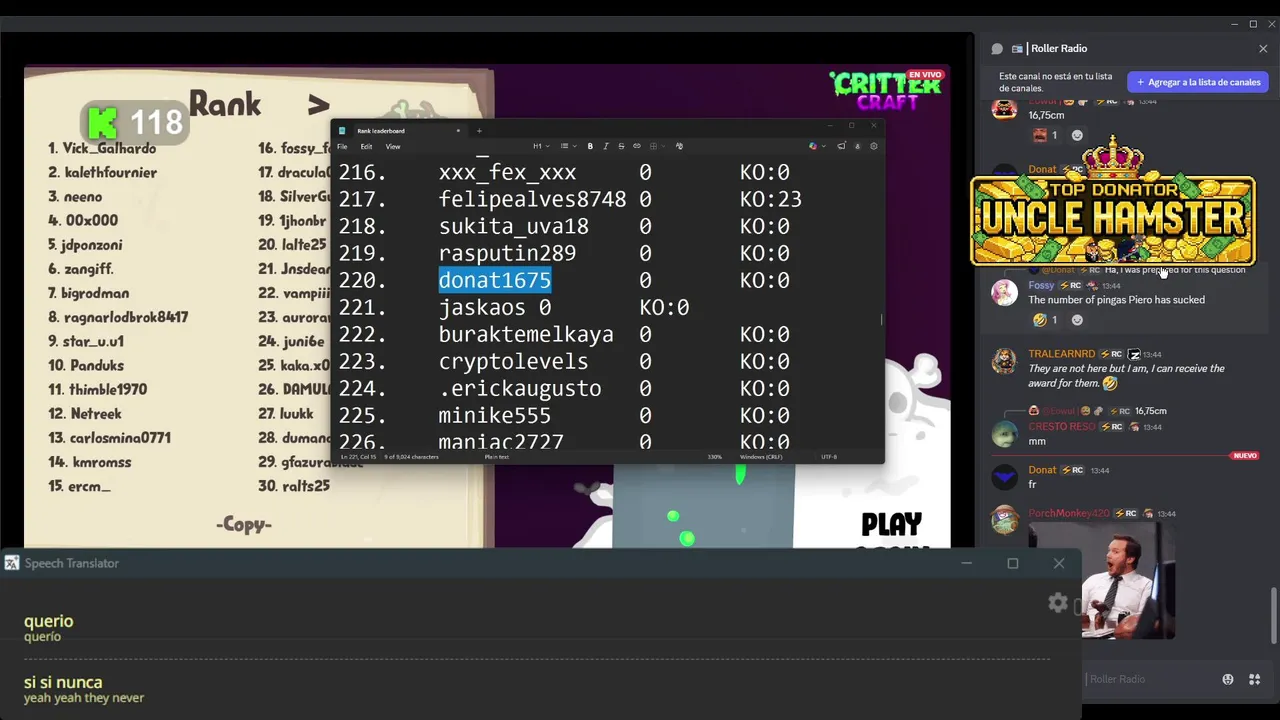
Task: Close the Roller Radio chat panel
Action: (x=1263, y=48)
